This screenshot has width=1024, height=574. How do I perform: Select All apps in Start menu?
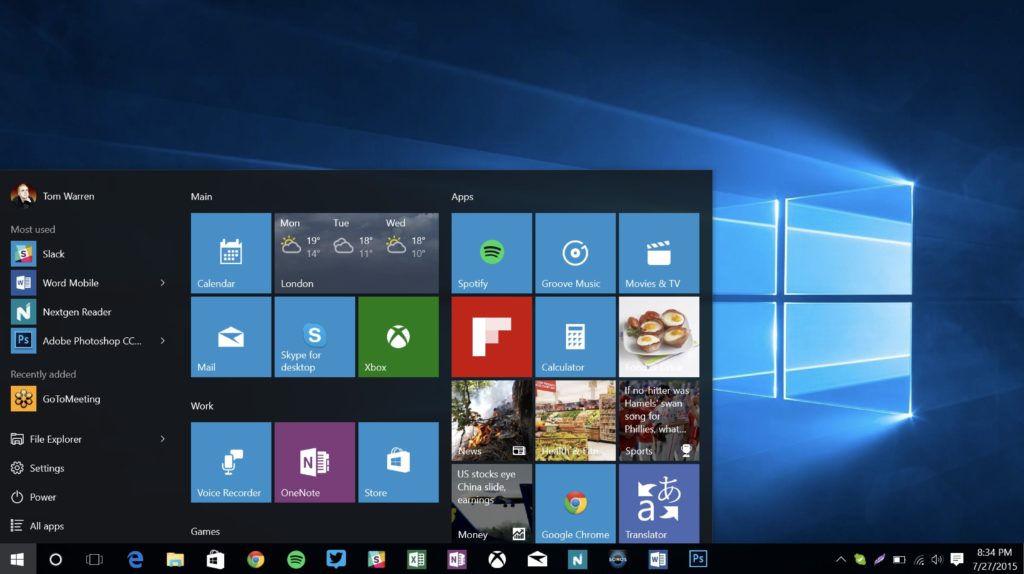pos(46,526)
